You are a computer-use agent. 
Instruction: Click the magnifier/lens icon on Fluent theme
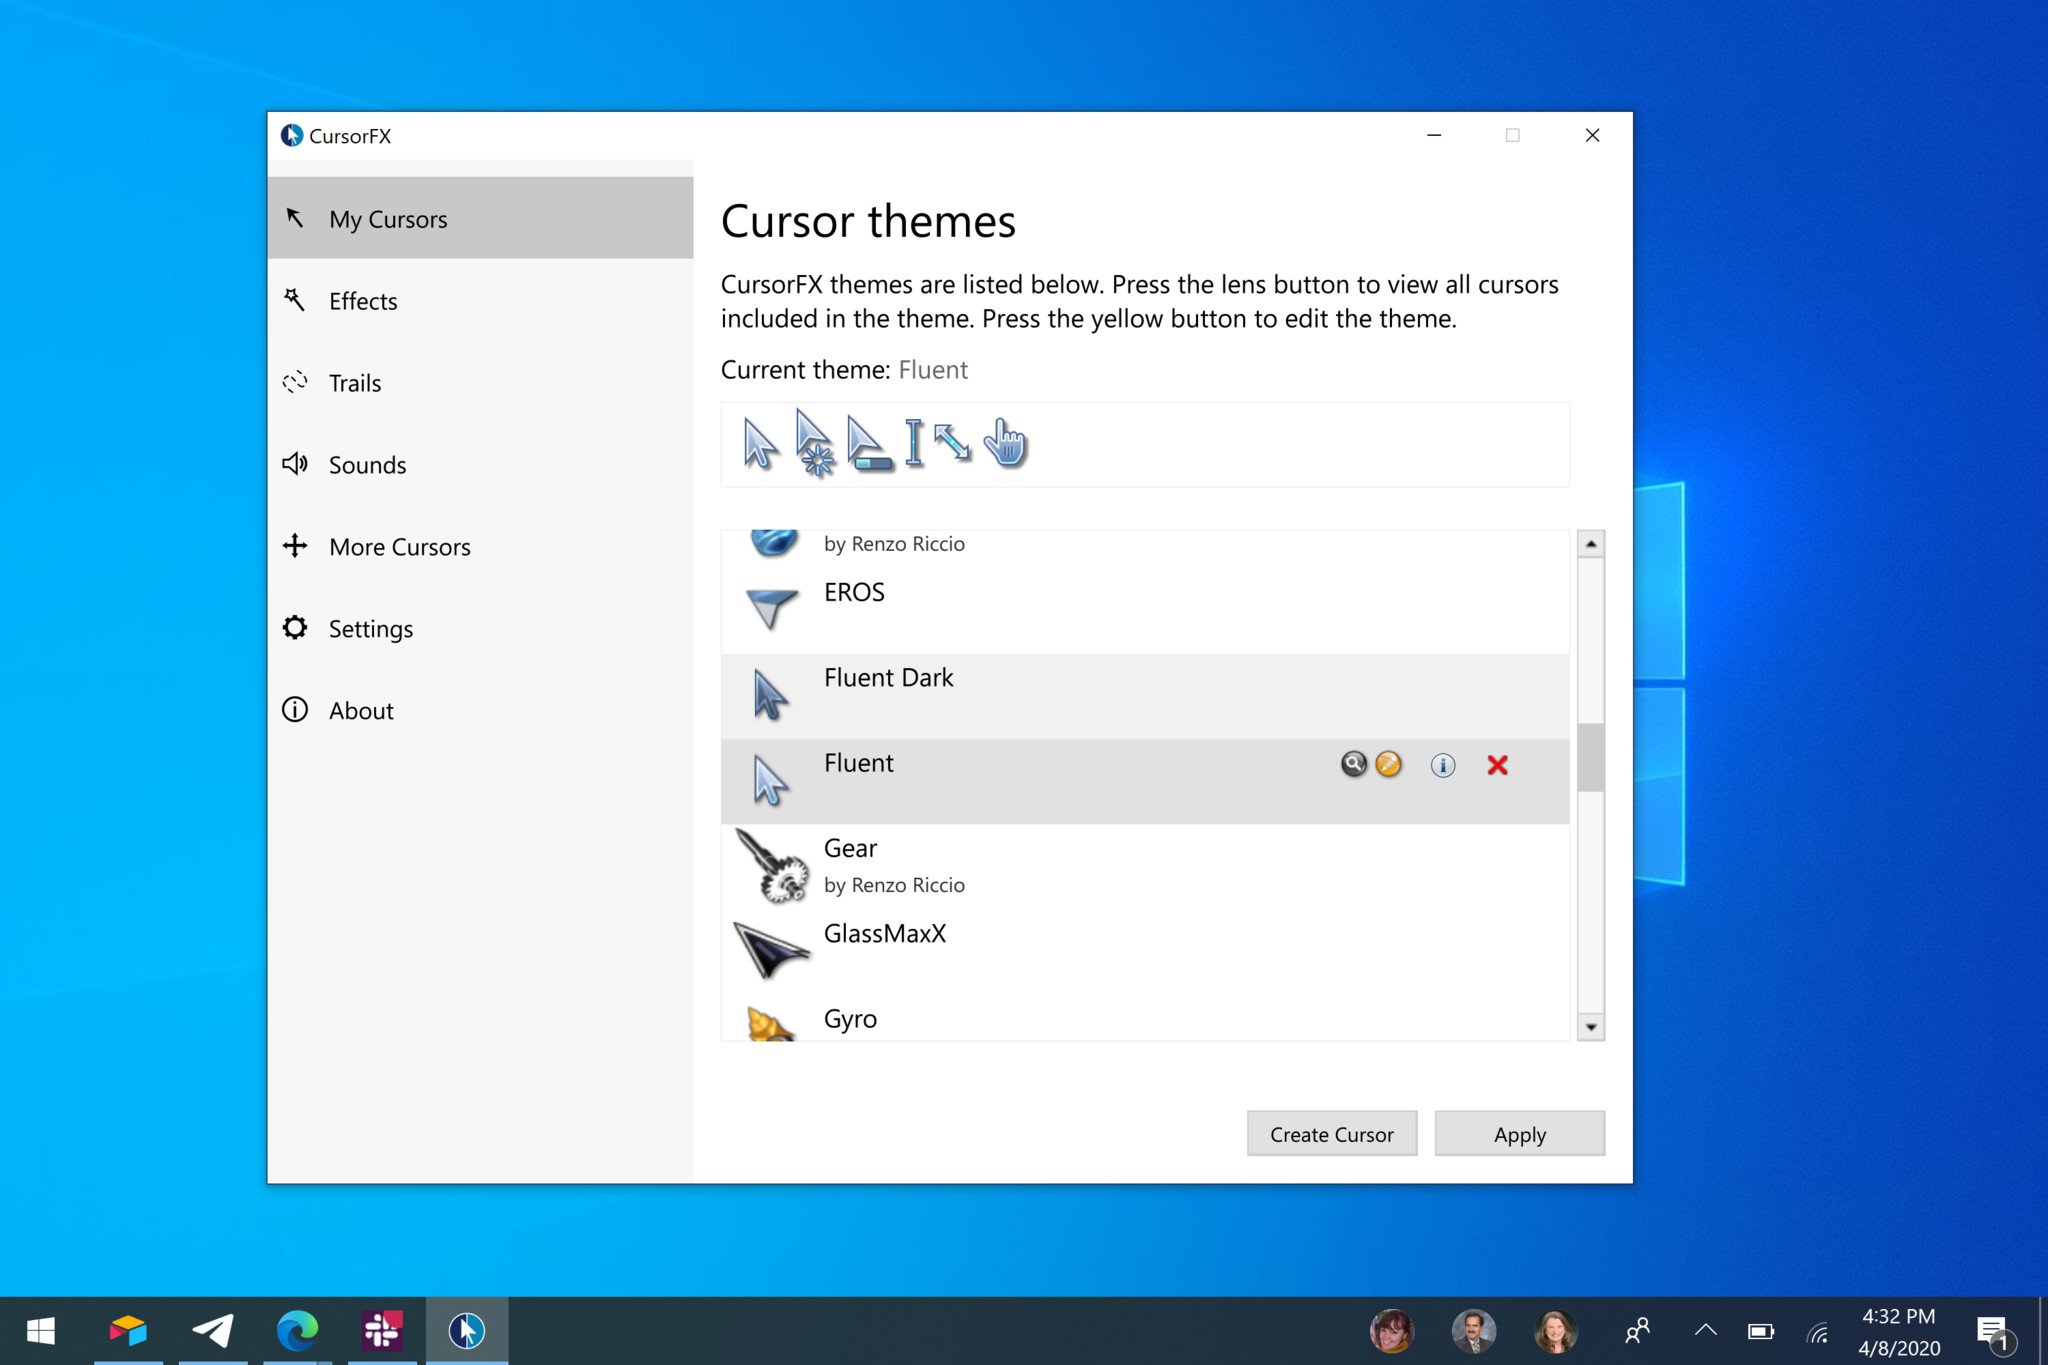coord(1352,765)
